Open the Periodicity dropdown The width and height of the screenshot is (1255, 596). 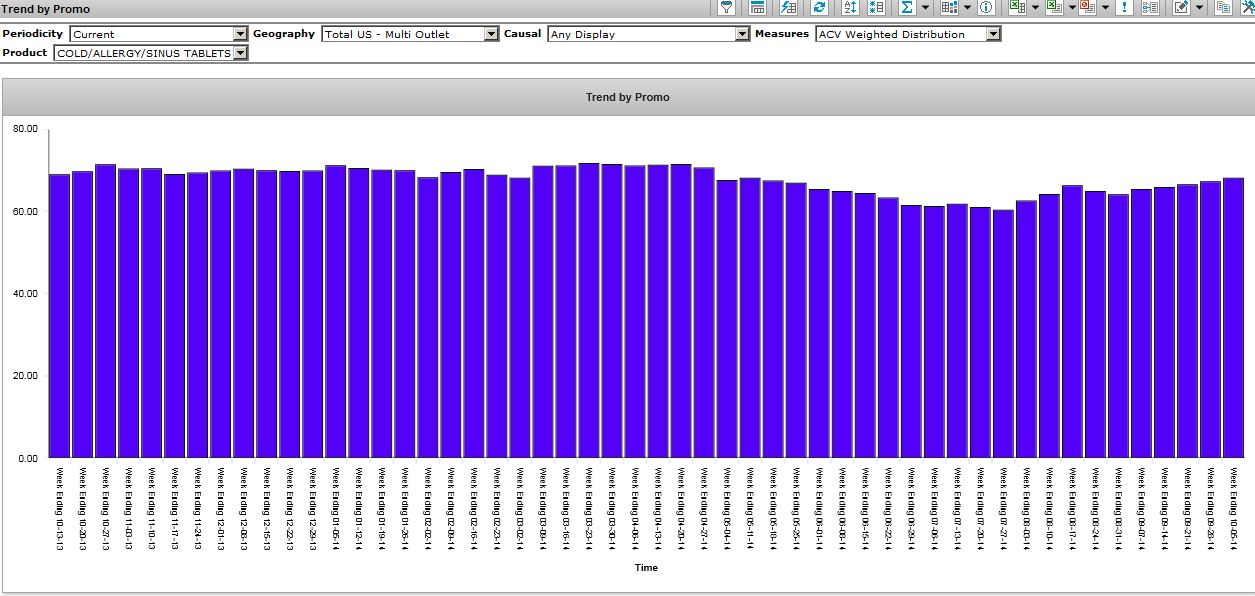tap(240, 34)
